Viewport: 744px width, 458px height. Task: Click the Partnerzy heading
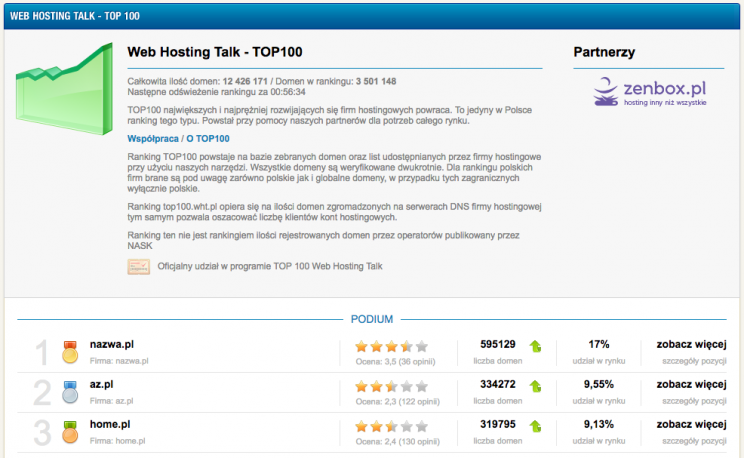click(604, 52)
